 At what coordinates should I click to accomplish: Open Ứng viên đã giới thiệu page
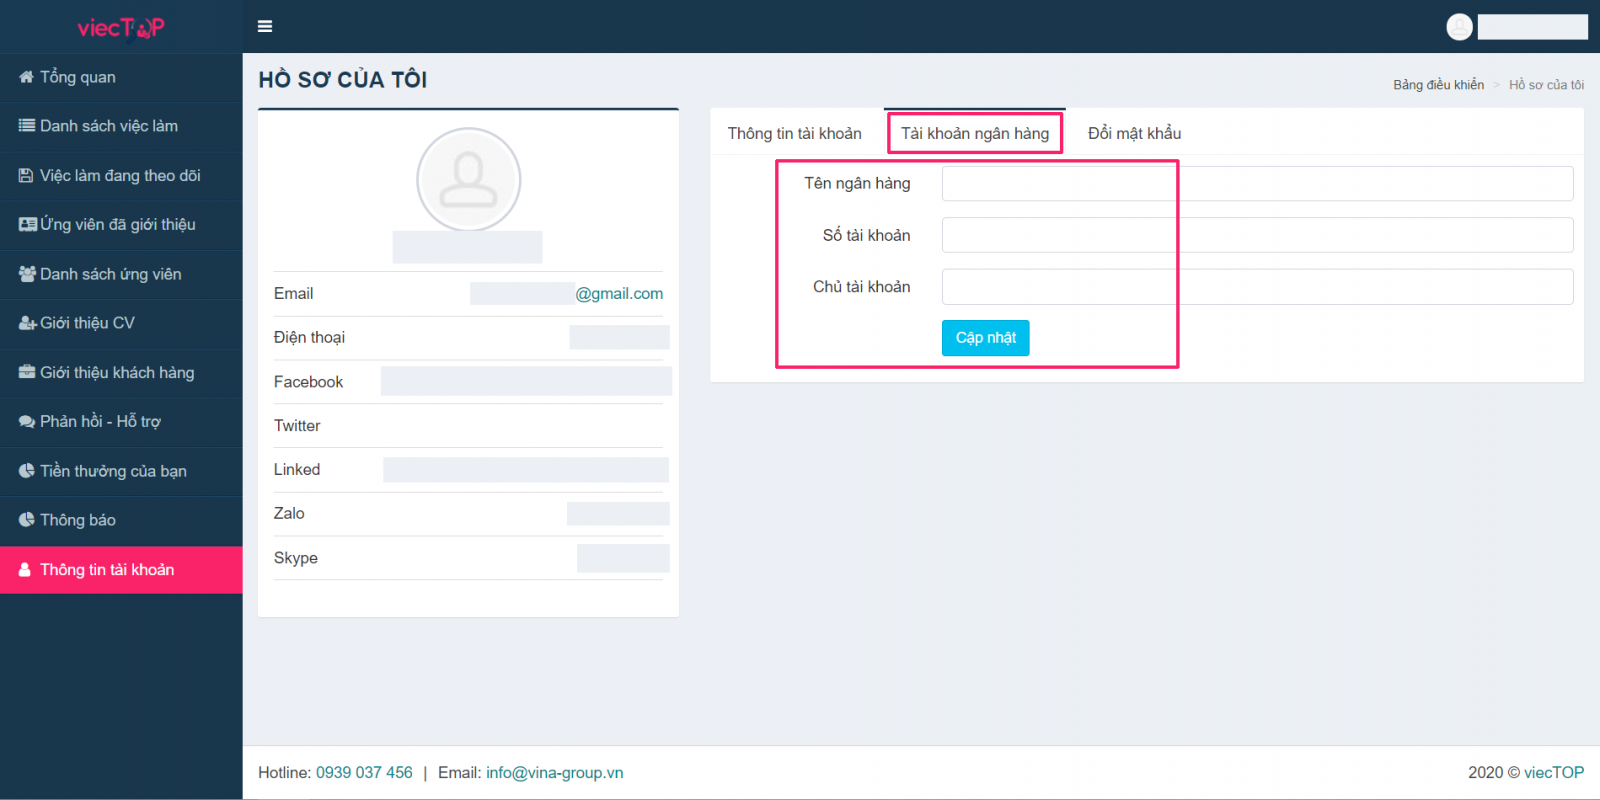pos(121,225)
